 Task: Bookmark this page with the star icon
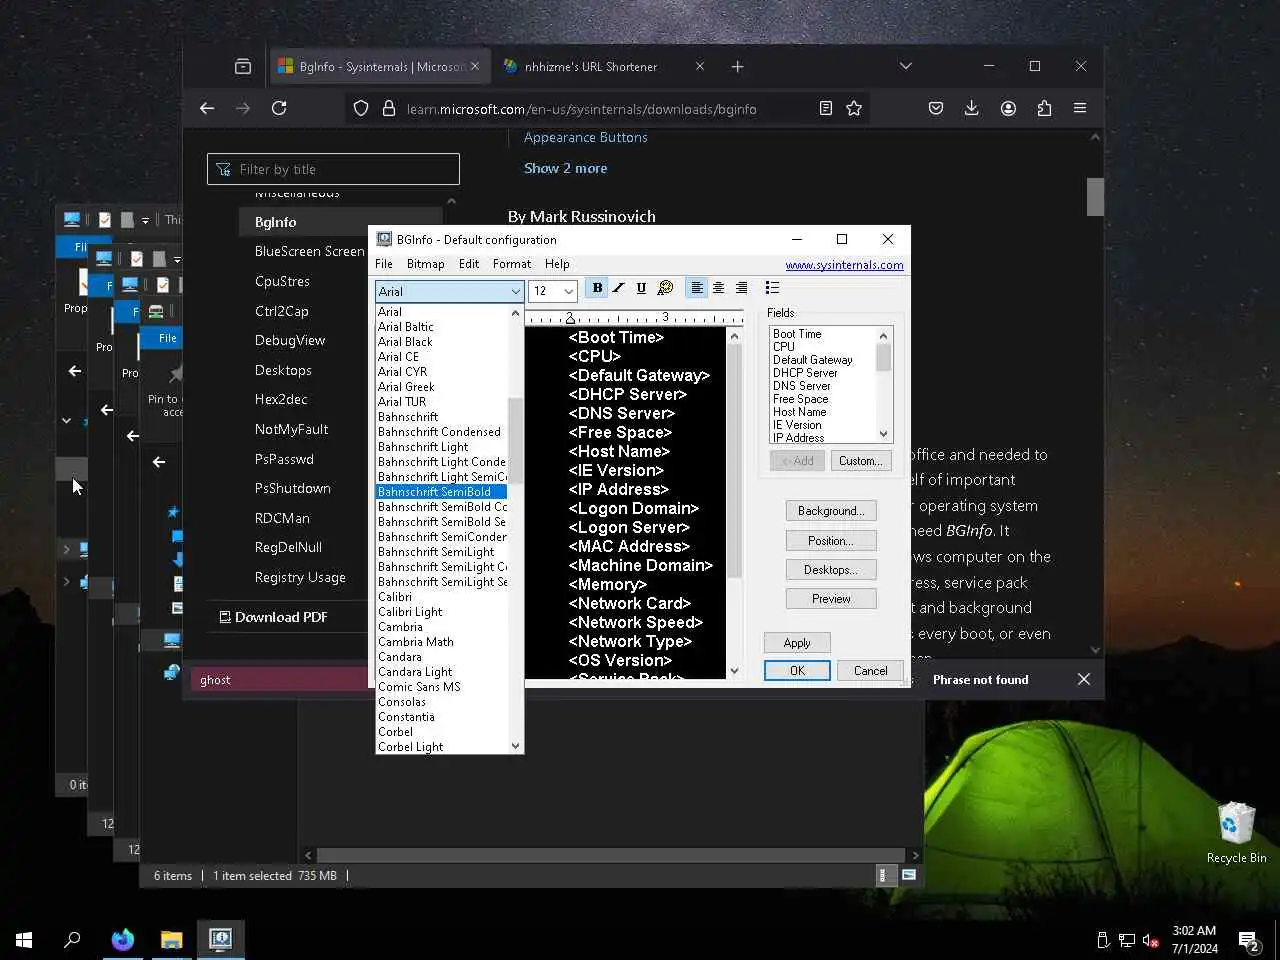(854, 108)
